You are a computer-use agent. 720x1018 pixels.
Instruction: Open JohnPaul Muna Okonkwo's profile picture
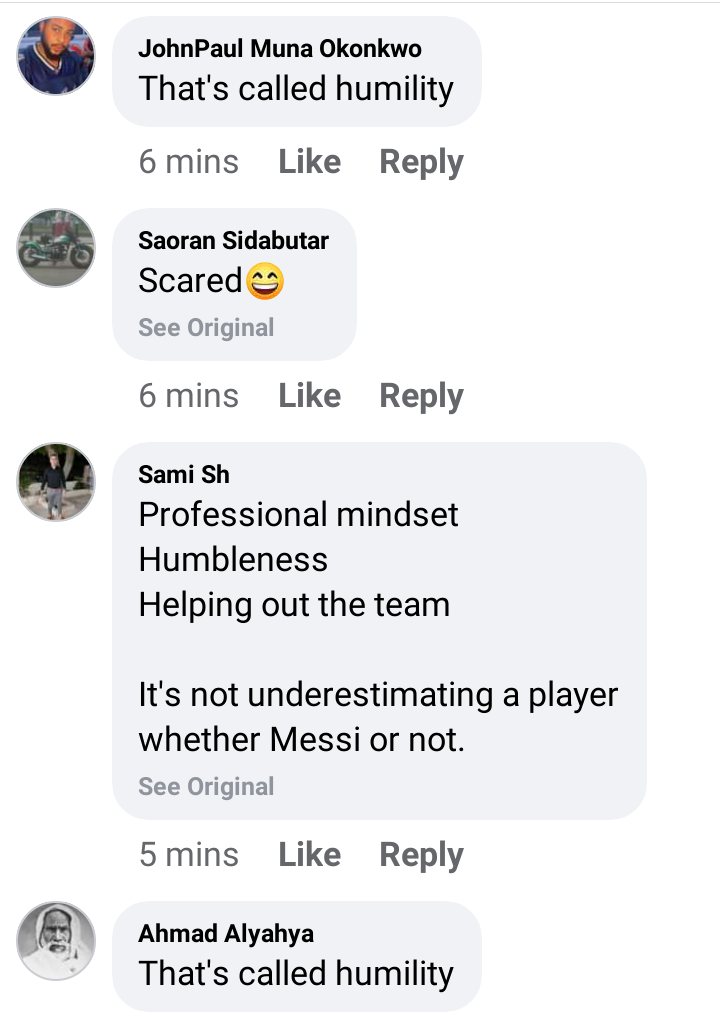56,56
